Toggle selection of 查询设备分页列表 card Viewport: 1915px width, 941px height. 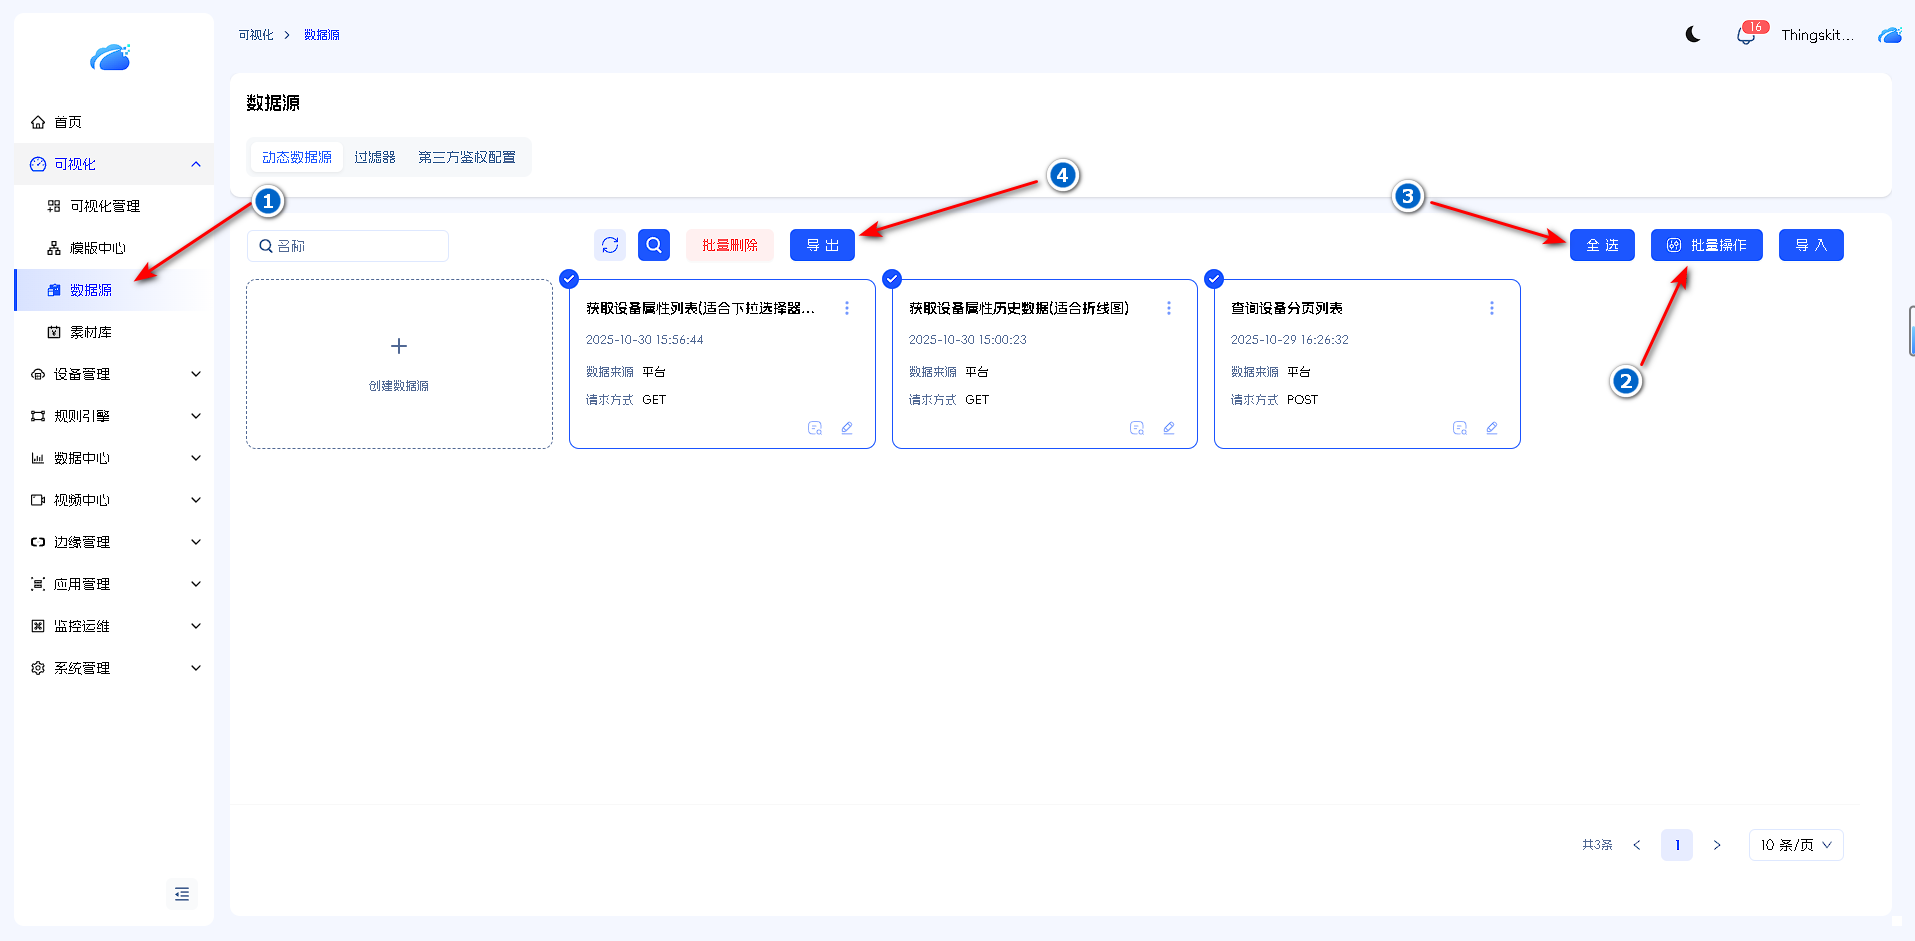pyautogui.click(x=1214, y=279)
